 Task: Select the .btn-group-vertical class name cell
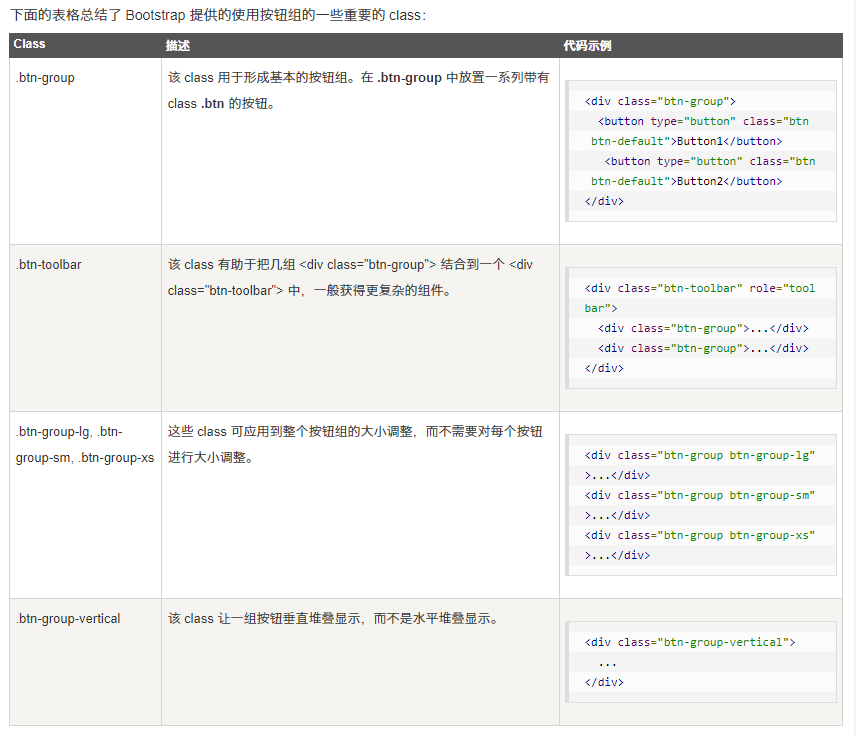point(68,619)
